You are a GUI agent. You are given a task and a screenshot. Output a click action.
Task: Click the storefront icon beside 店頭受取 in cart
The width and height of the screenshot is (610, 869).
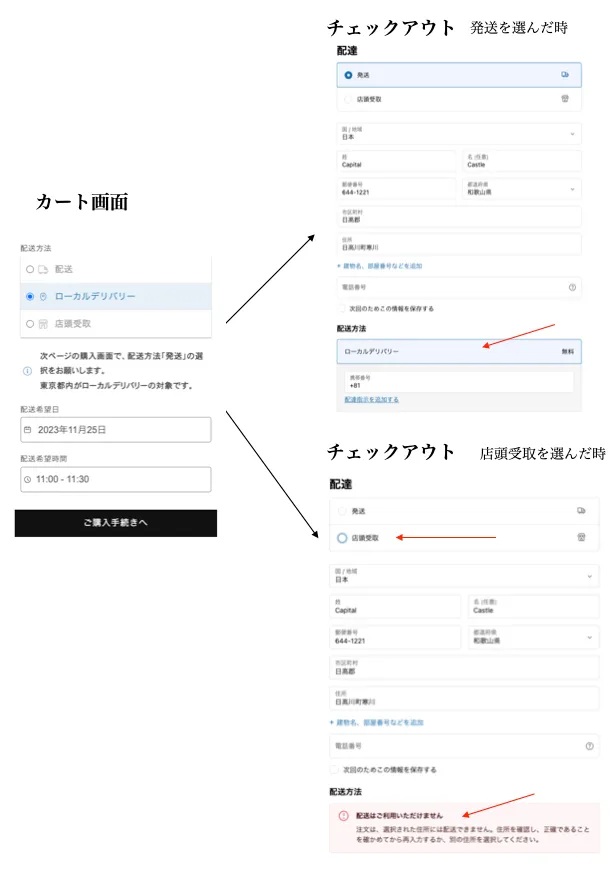pos(43,324)
